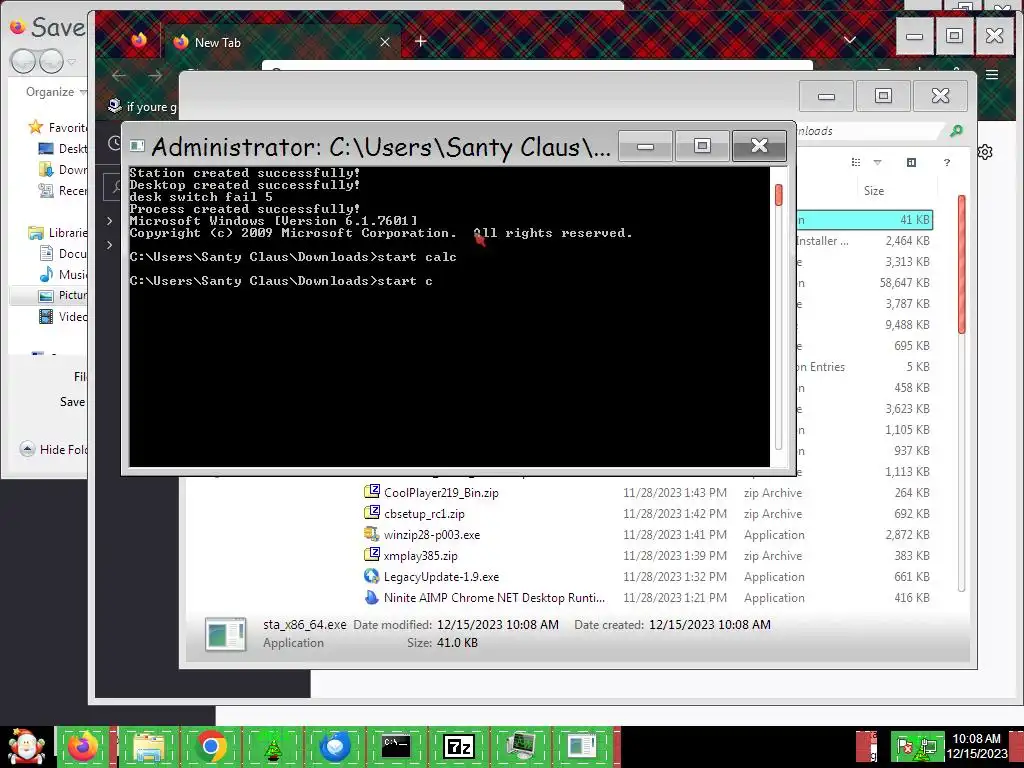Select the New Tab tab in Firefox

(x=281, y=42)
